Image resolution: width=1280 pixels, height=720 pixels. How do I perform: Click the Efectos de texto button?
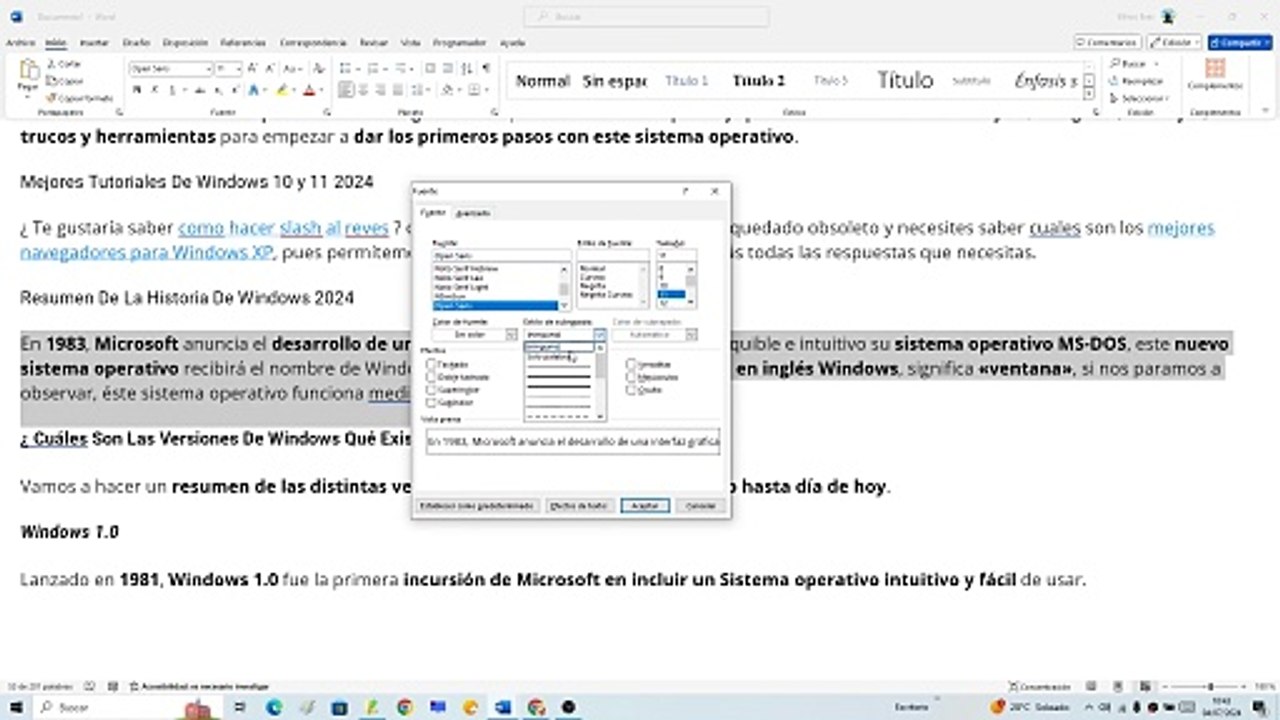580,506
